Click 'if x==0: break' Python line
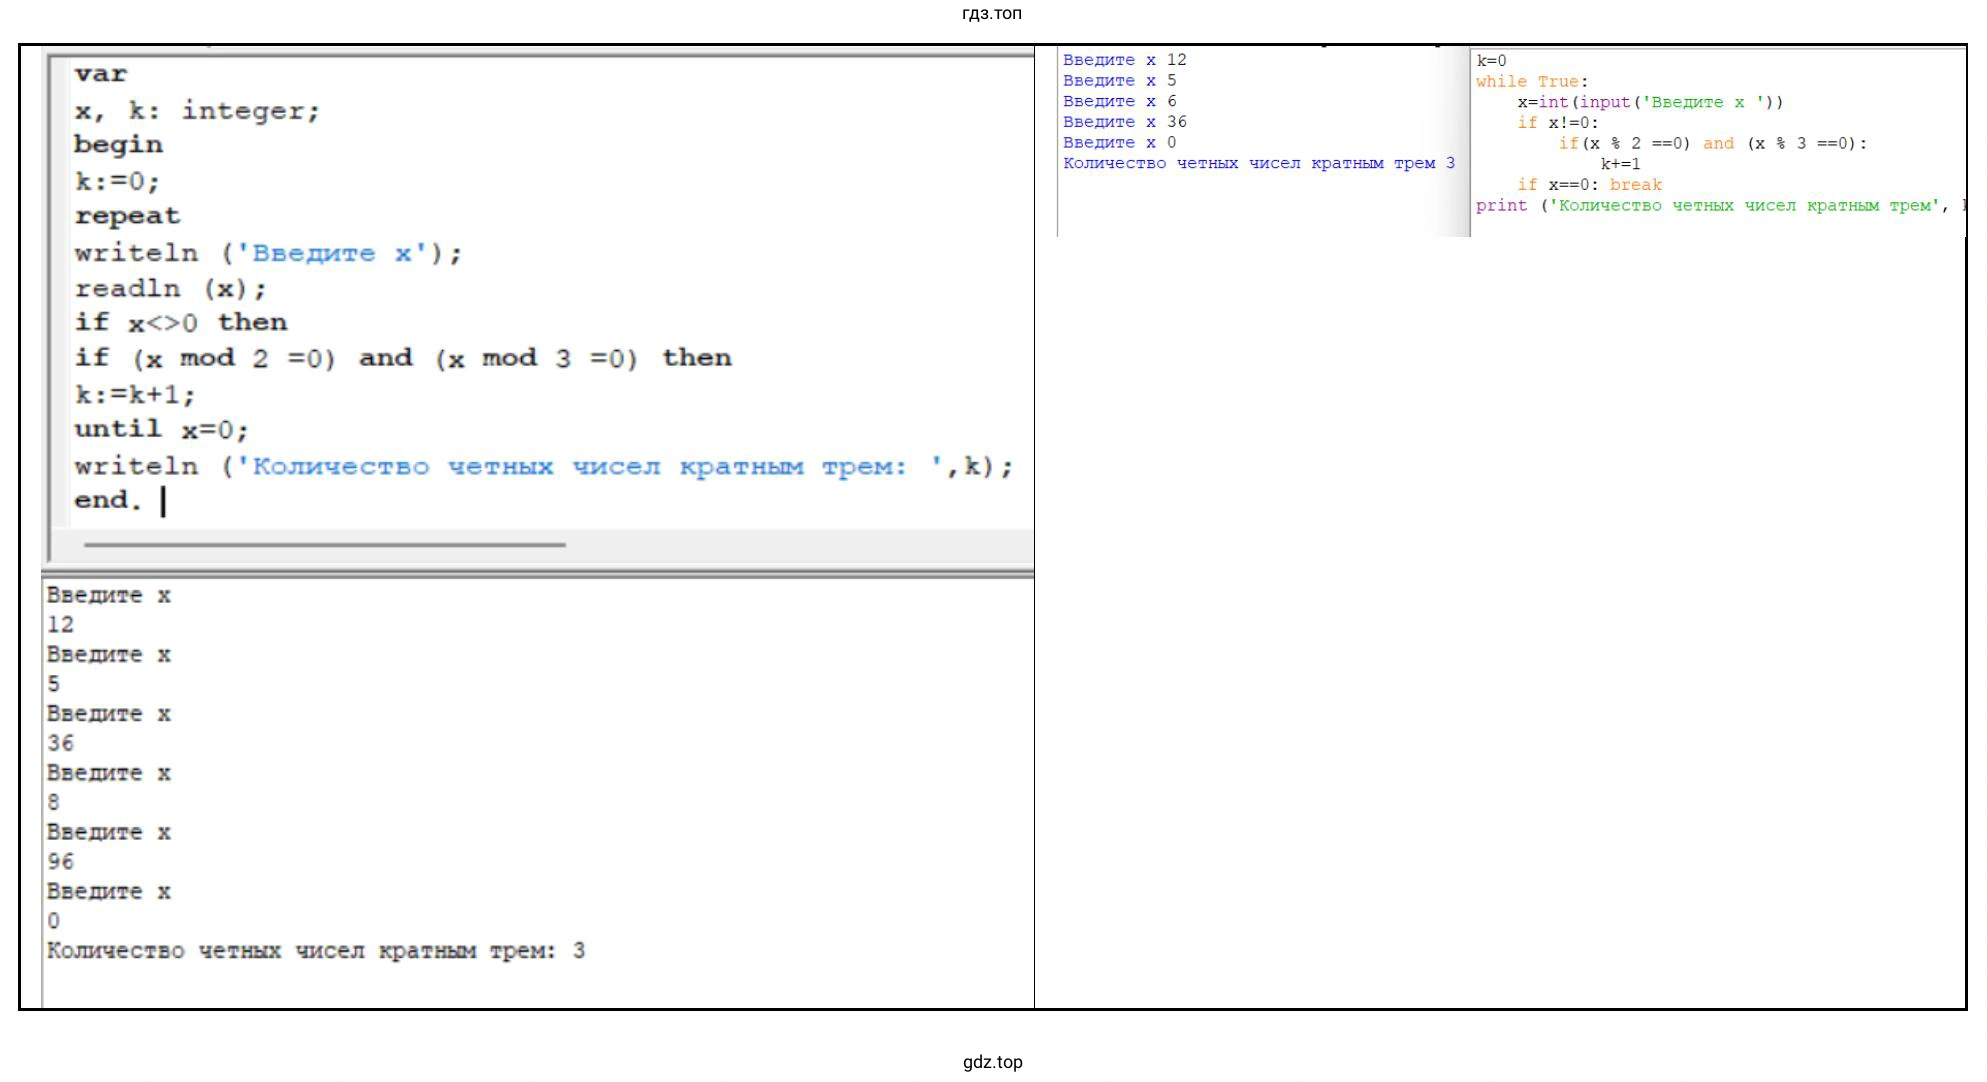 [1589, 185]
